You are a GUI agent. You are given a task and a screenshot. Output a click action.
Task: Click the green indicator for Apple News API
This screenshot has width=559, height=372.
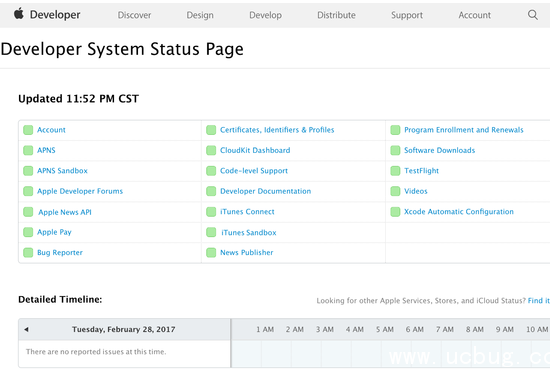[28, 212]
